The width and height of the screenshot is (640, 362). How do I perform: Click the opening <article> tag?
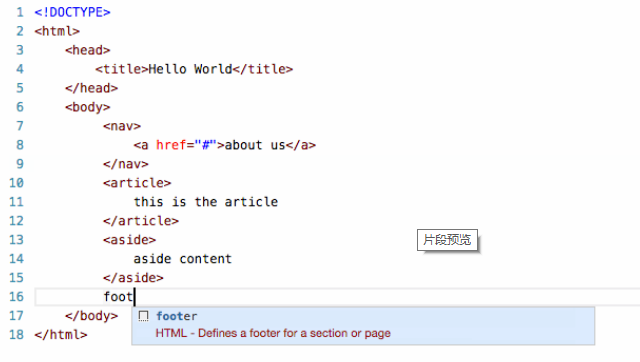coord(137,183)
